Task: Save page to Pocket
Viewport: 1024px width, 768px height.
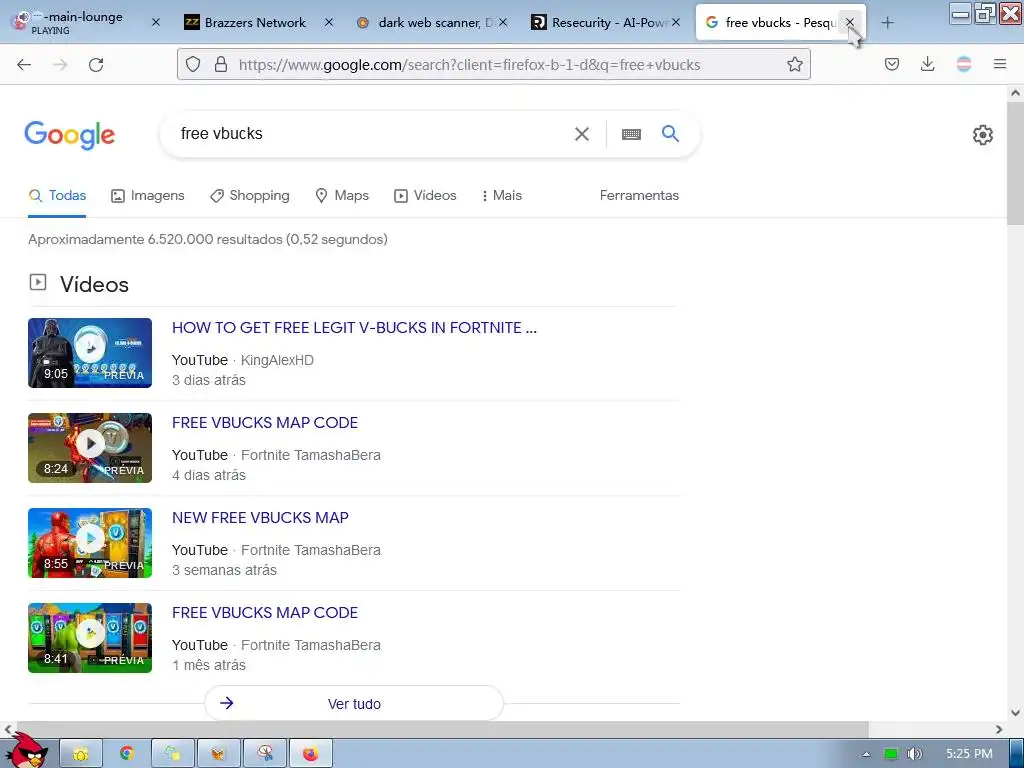Action: 891,64
